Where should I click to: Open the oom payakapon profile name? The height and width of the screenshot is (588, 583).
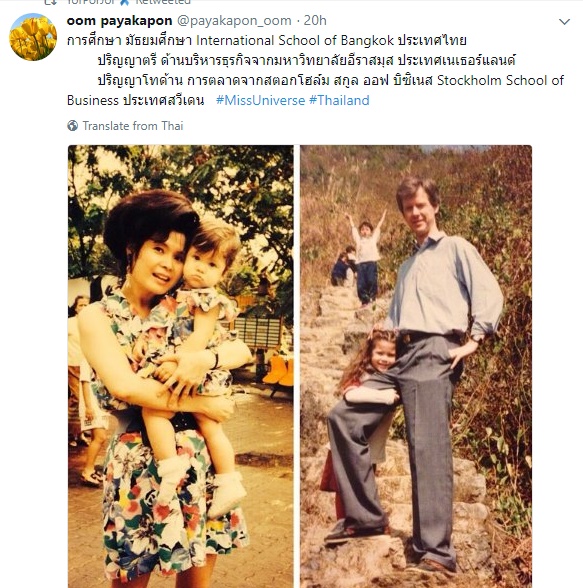(x=119, y=21)
